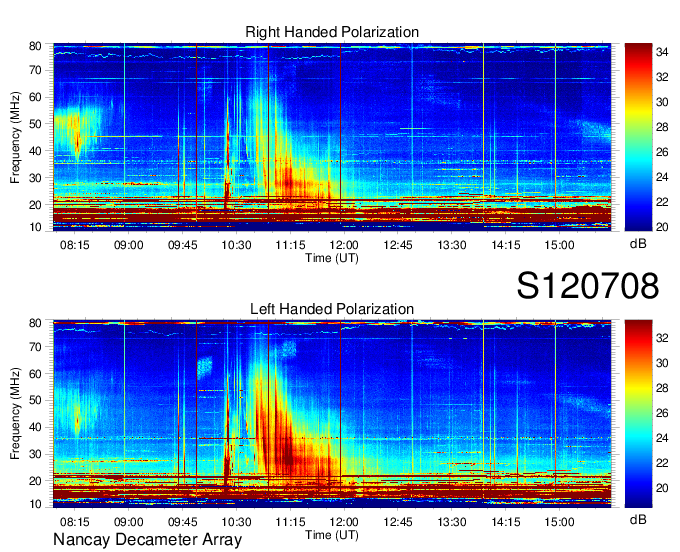The height and width of the screenshot is (552, 680).
Task: Click the 'Left Handed Polarization' title
Action: (x=332, y=309)
